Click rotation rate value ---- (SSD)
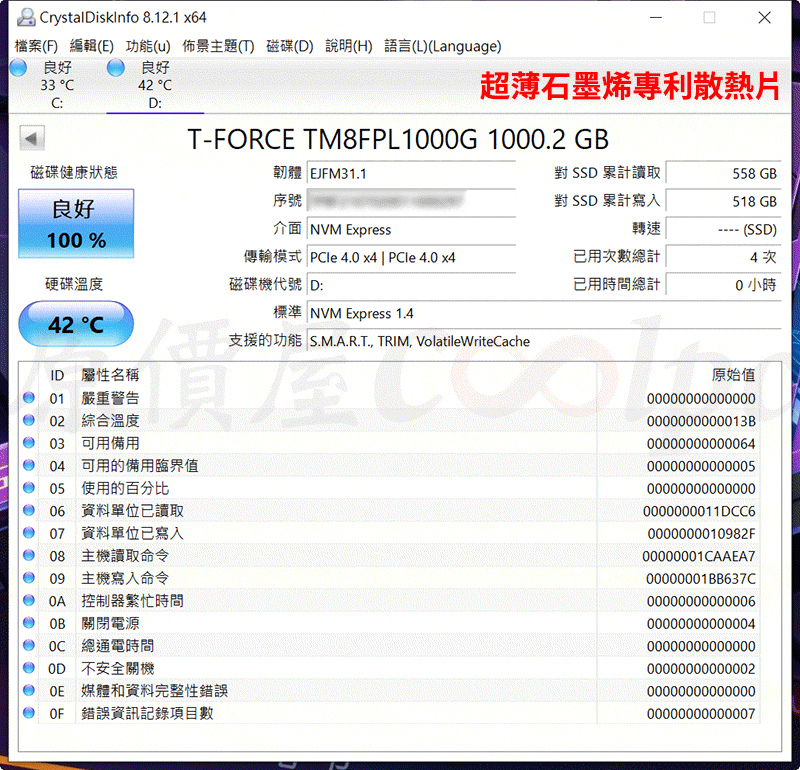This screenshot has width=800, height=770. pyautogui.click(x=723, y=230)
